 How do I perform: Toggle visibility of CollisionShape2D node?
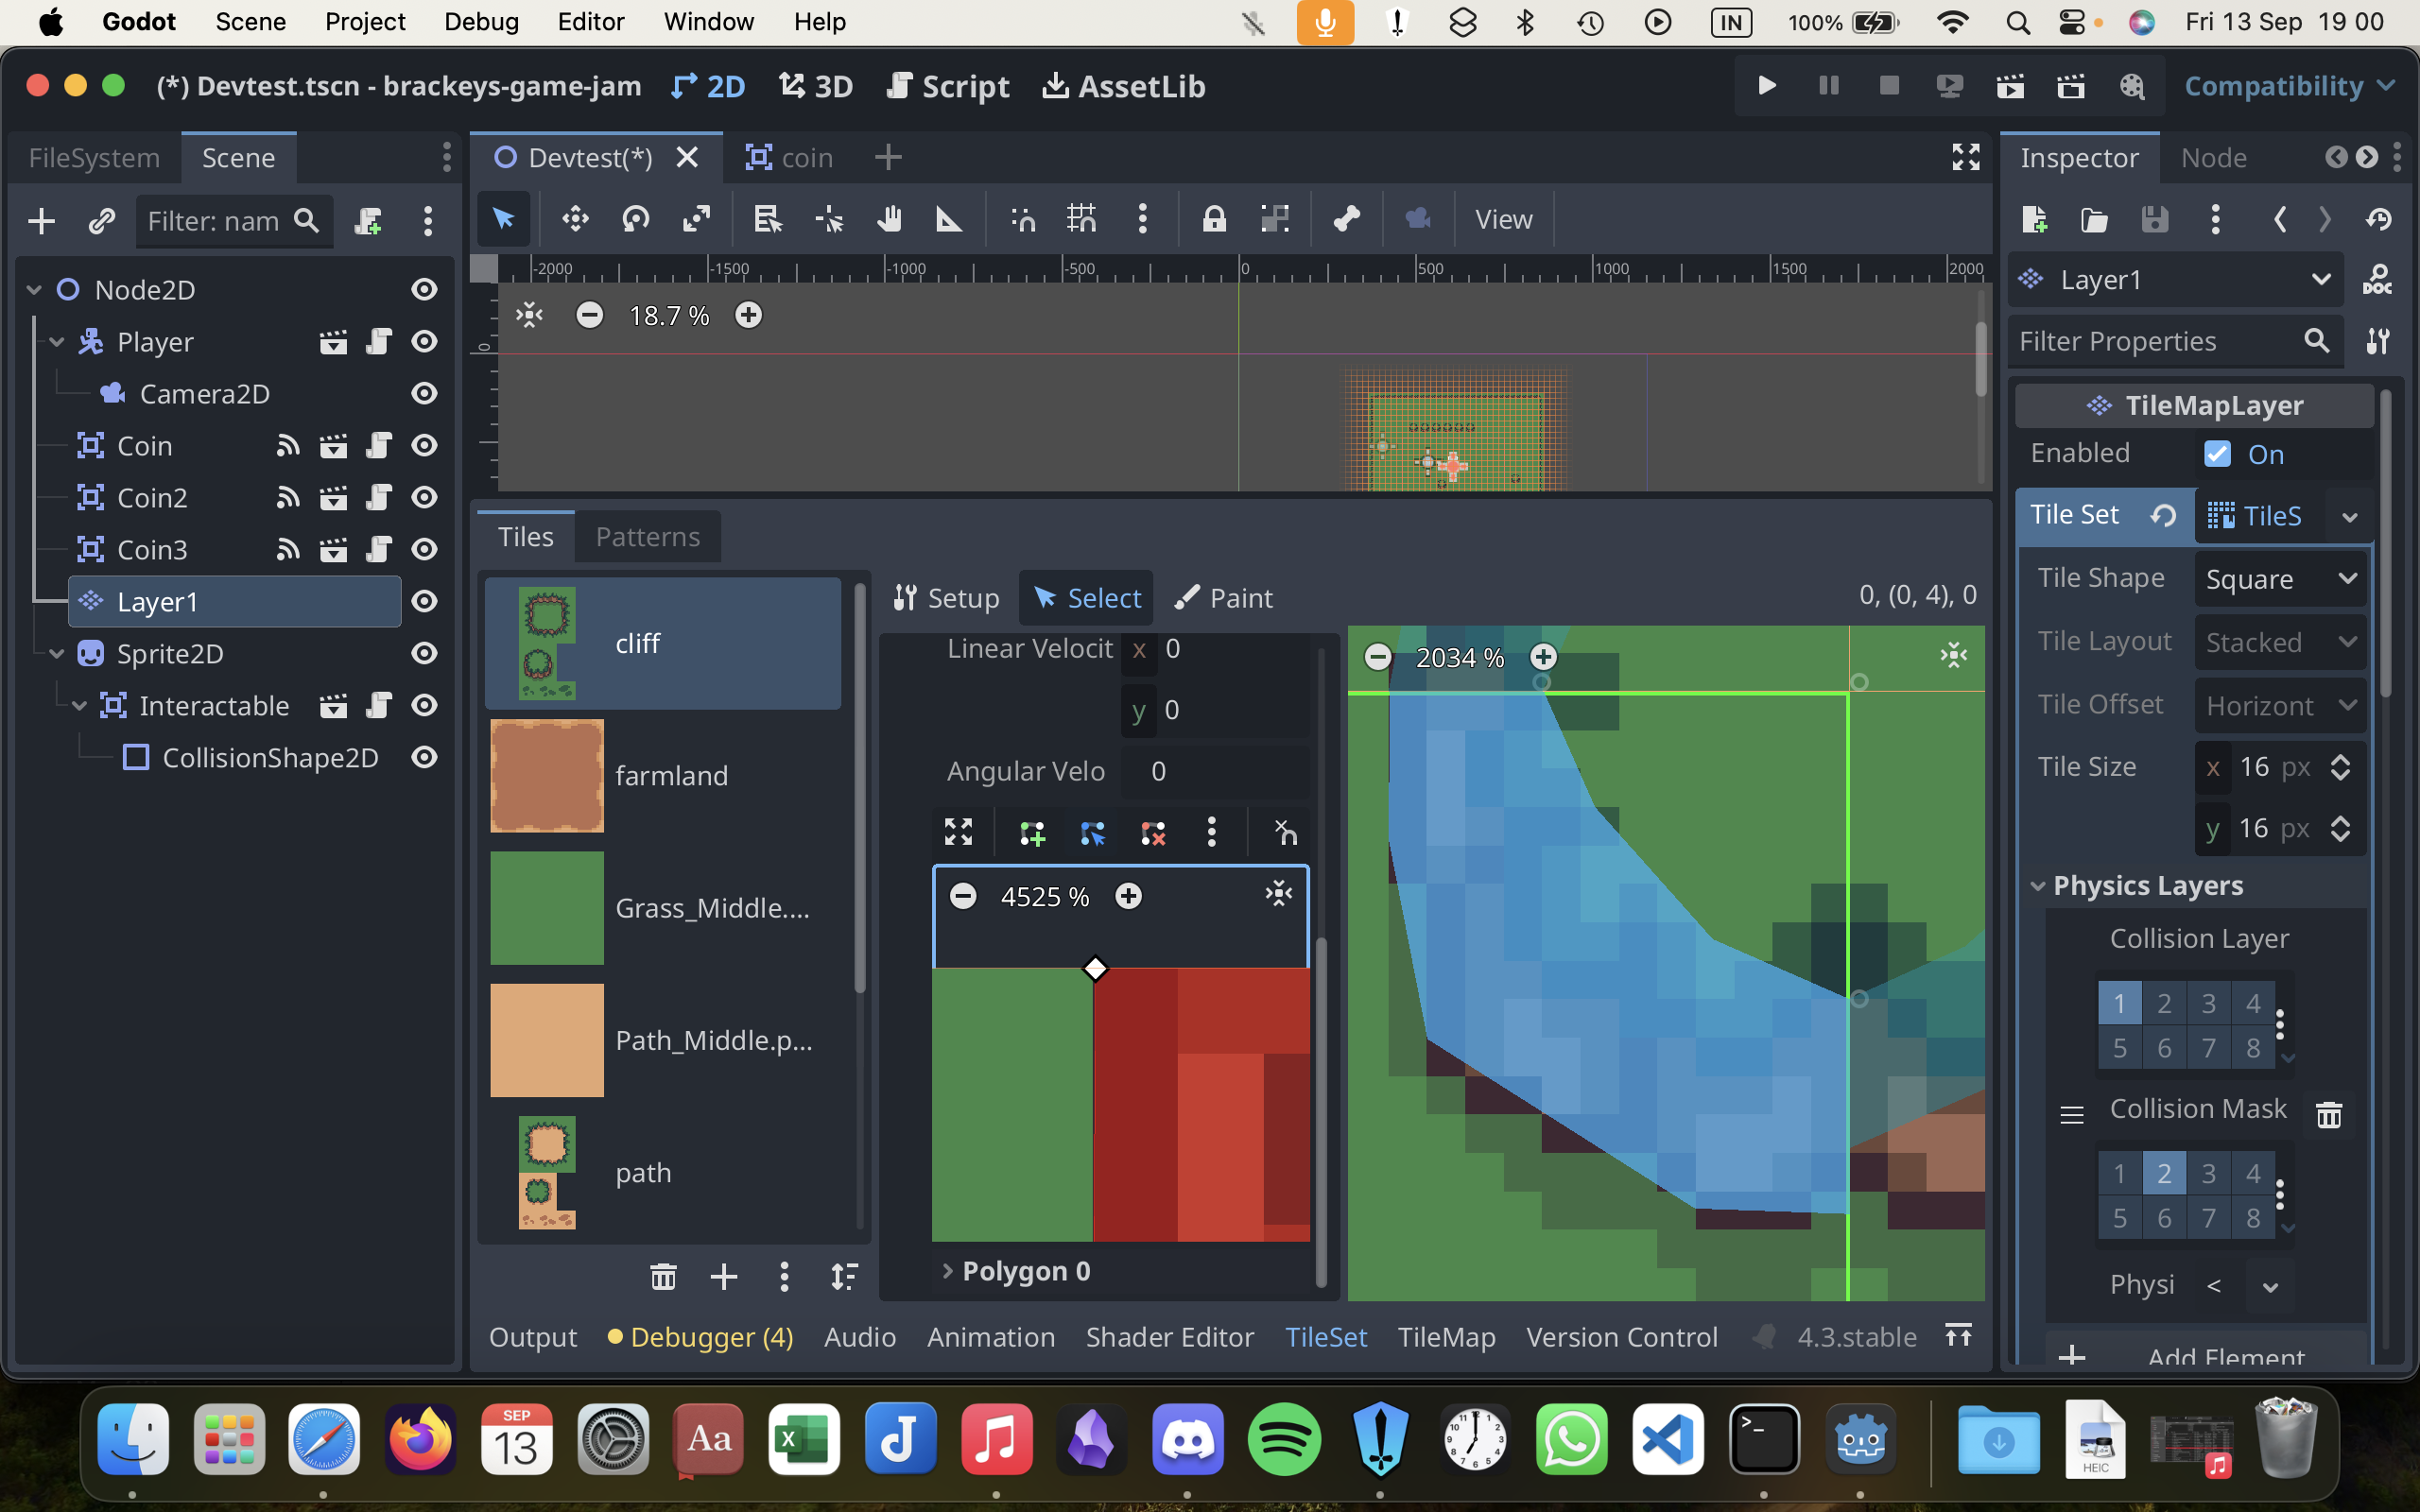(424, 758)
